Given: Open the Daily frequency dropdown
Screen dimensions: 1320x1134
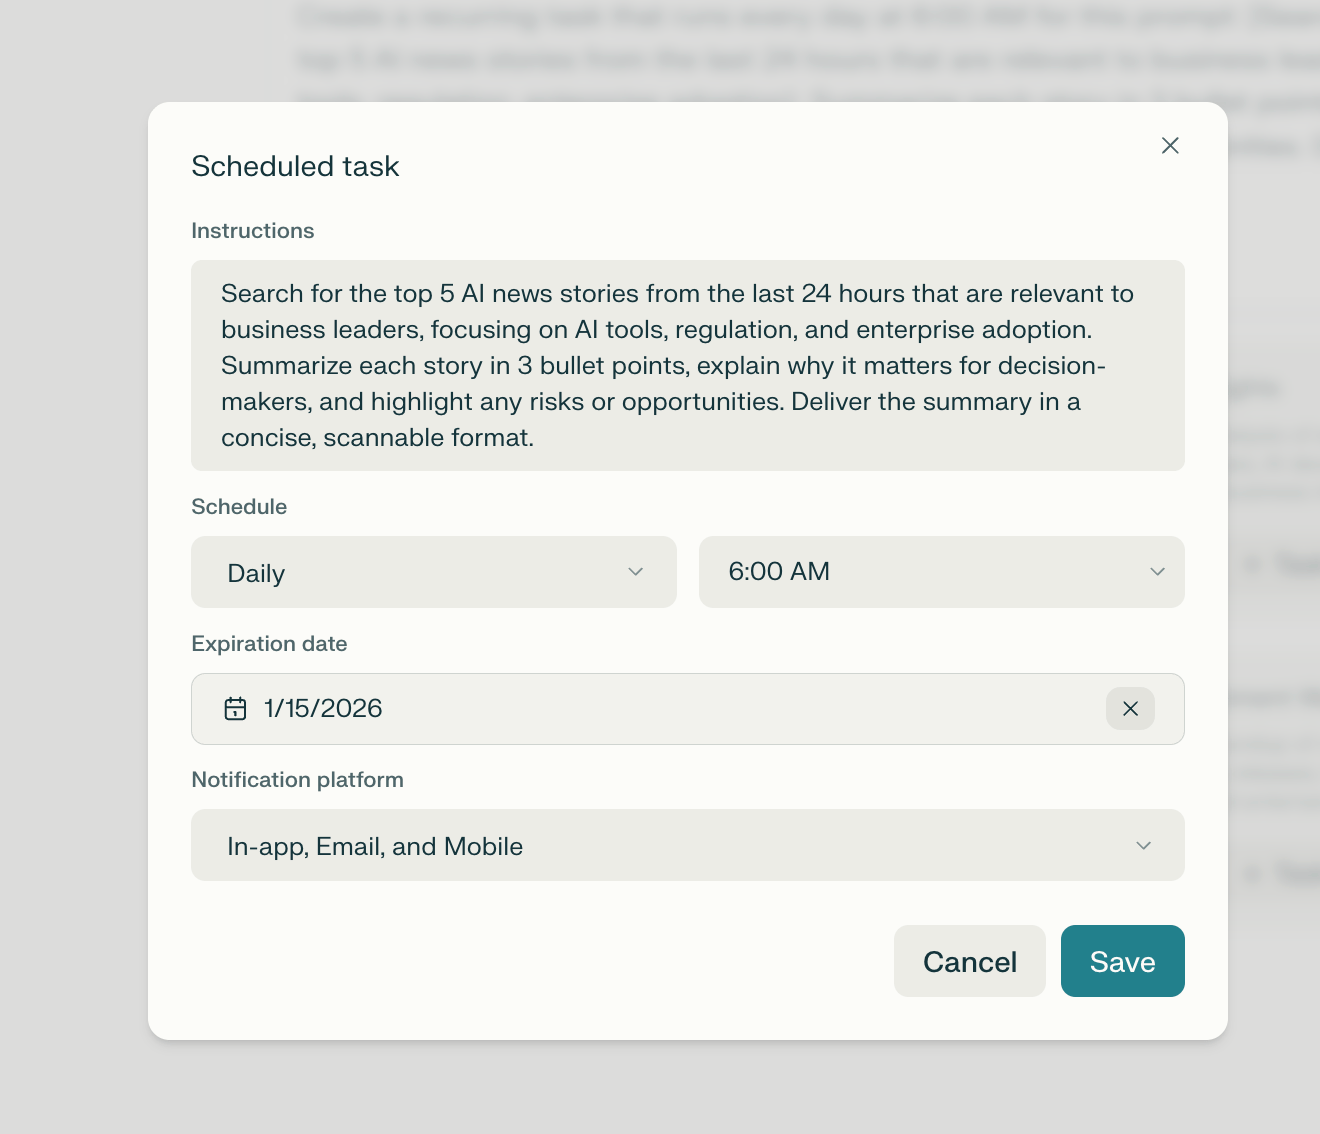Looking at the screenshot, I should click(433, 572).
